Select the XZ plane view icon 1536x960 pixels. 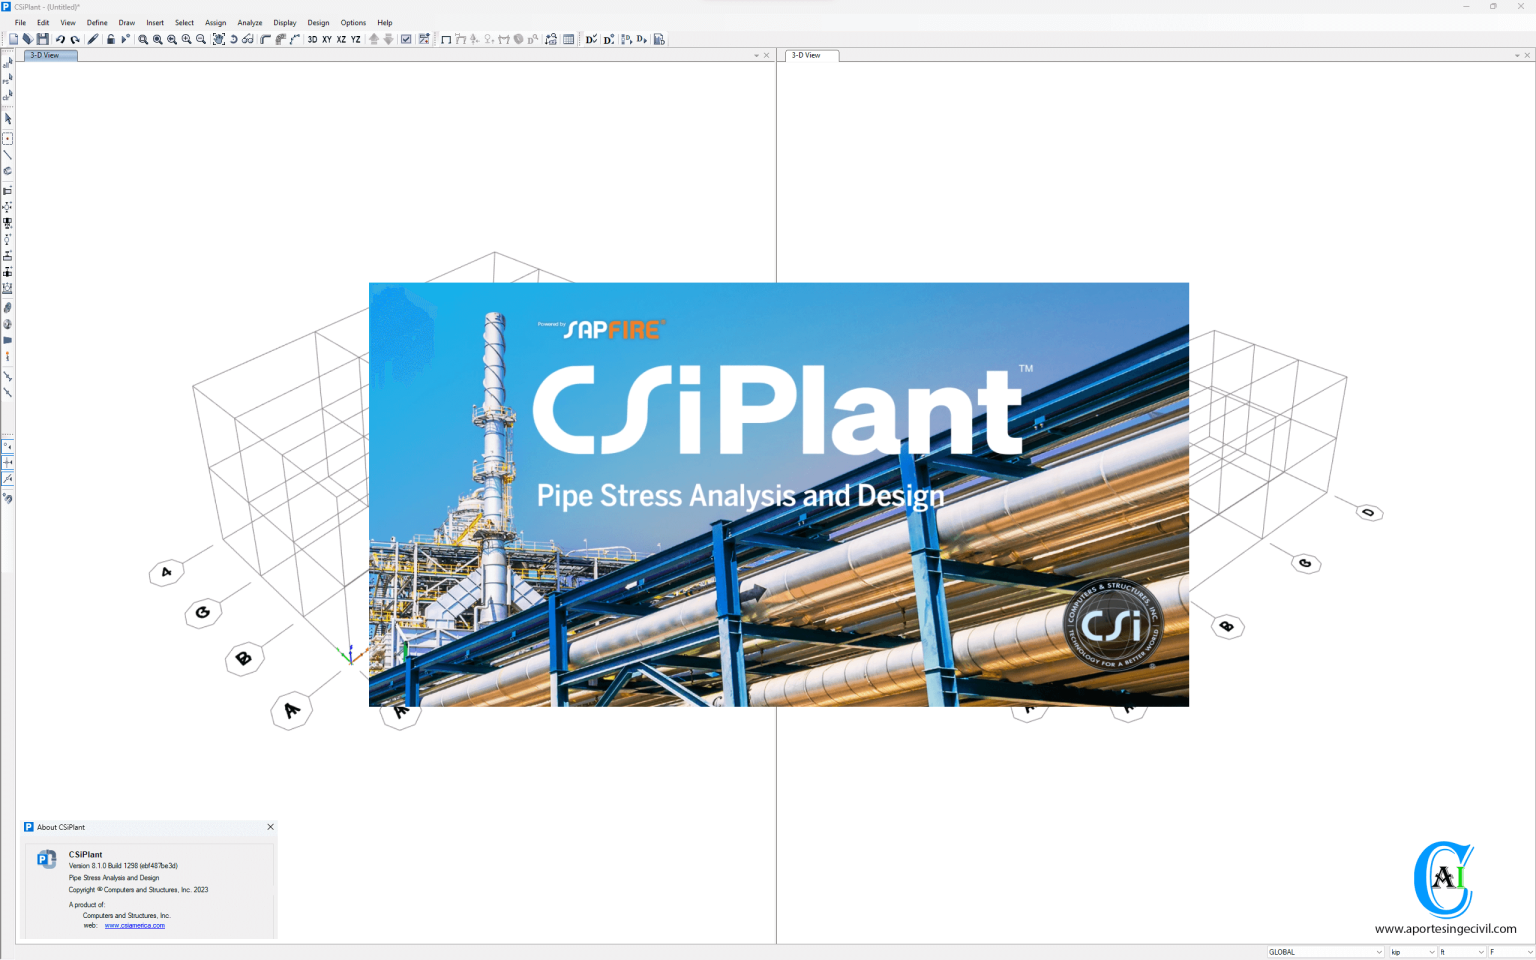click(340, 39)
